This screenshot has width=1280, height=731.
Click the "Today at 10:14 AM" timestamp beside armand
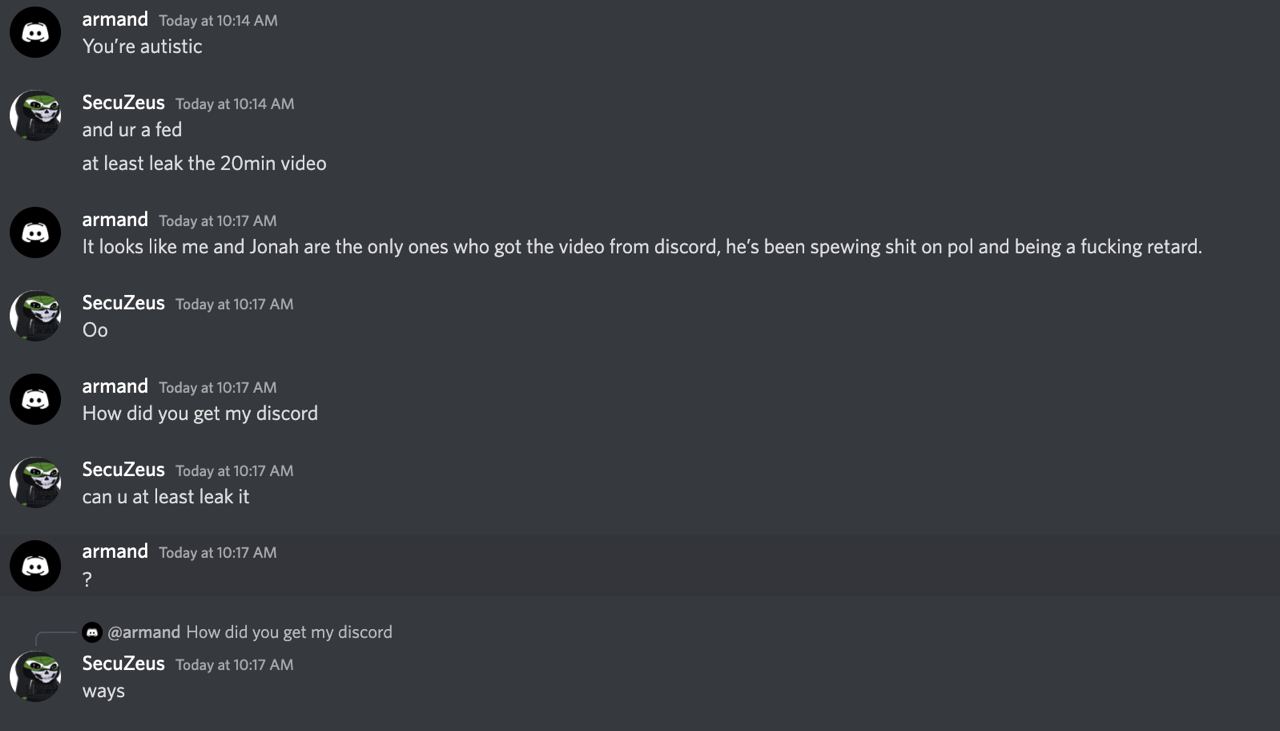tap(218, 20)
